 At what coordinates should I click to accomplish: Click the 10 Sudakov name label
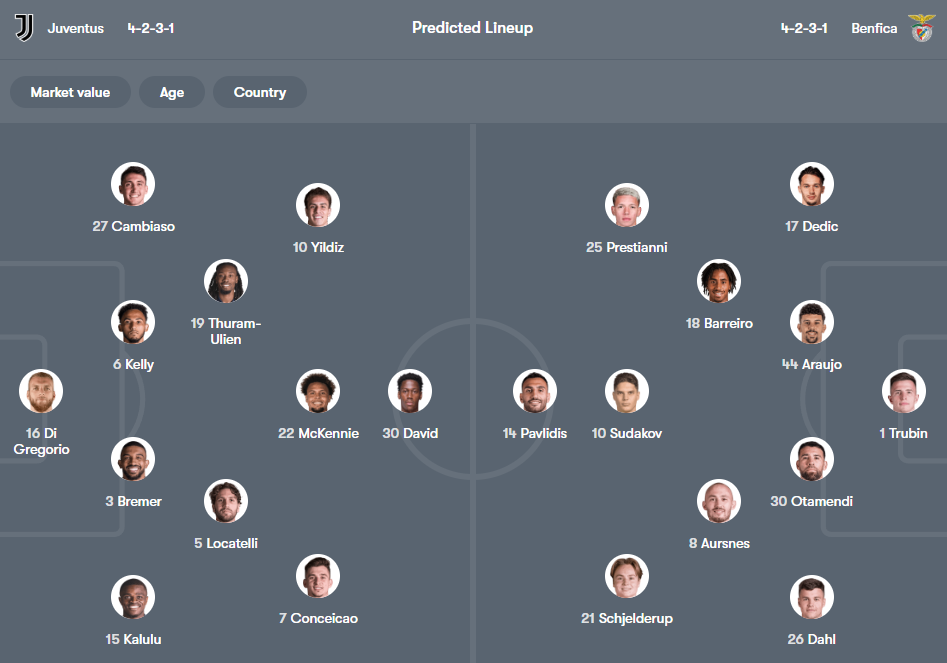coord(627,433)
